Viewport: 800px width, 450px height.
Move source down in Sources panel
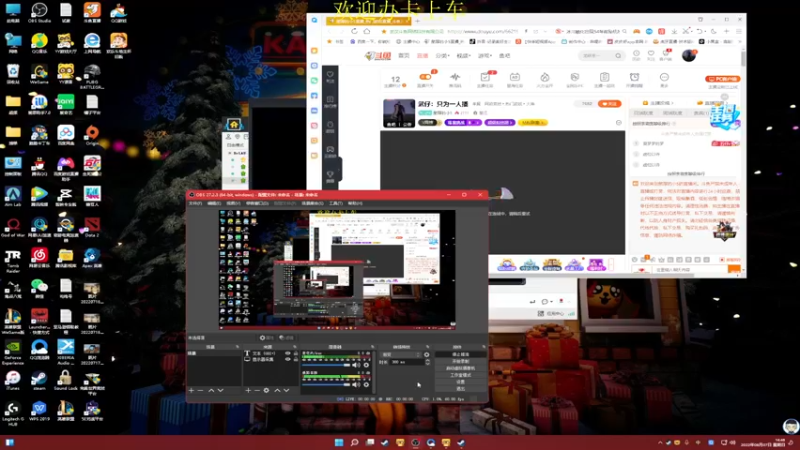pos(286,390)
